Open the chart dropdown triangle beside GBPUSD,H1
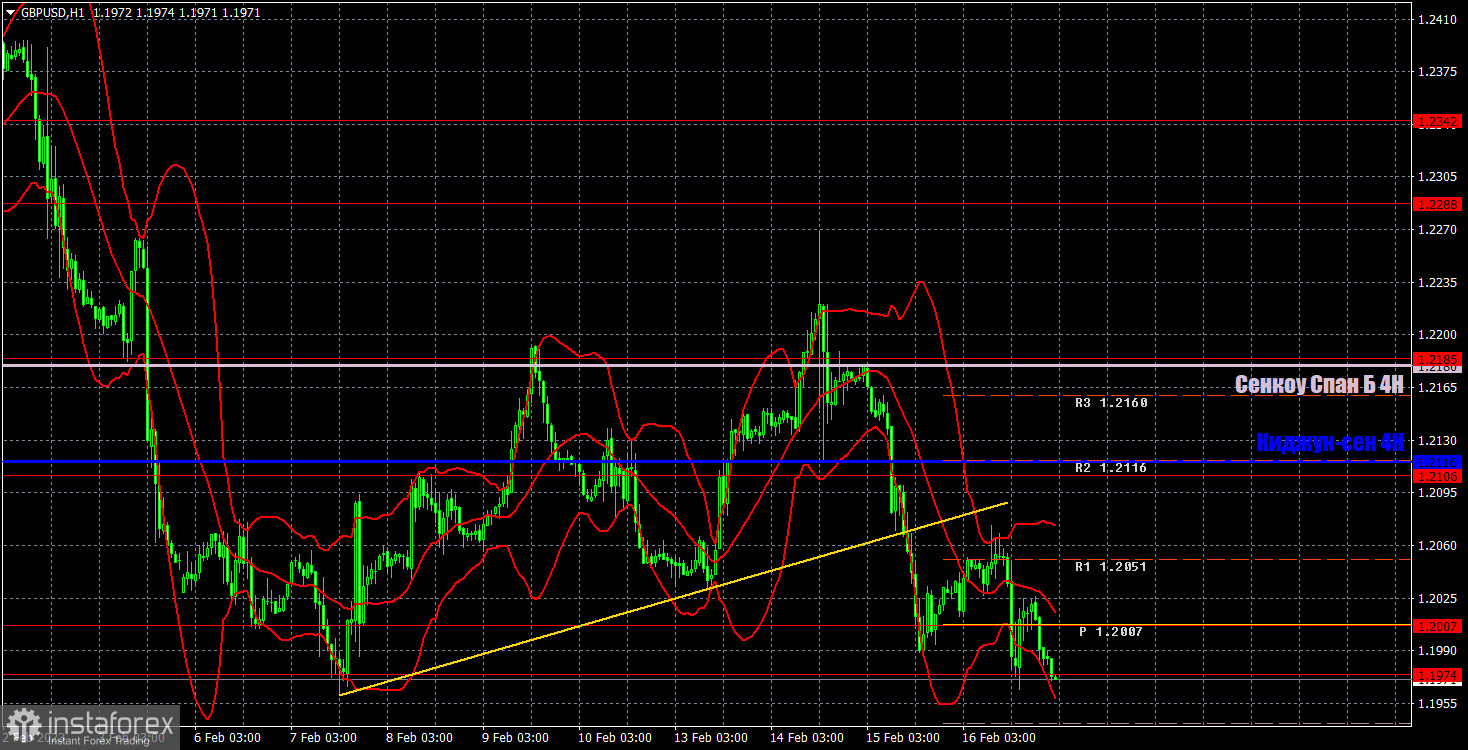Image resolution: width=1468 pixels, height=750 pixels. point(10,12)
